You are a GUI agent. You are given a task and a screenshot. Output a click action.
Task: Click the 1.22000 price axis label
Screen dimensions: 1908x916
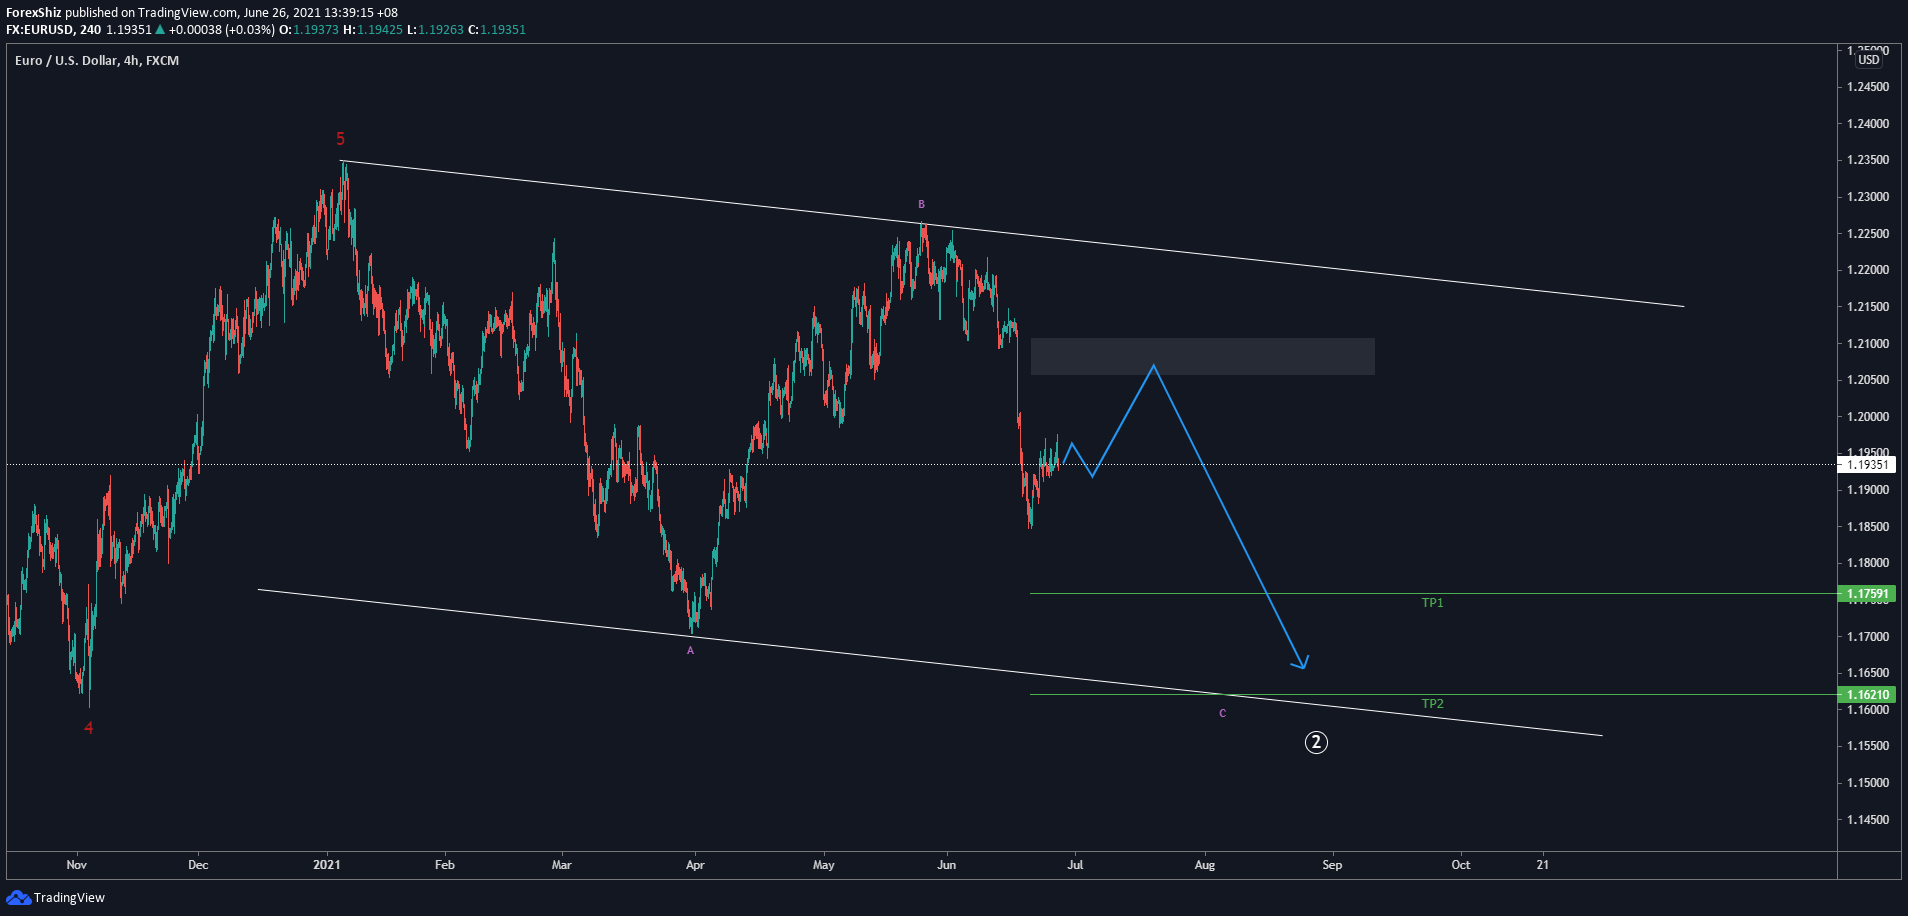point(1868,270)
